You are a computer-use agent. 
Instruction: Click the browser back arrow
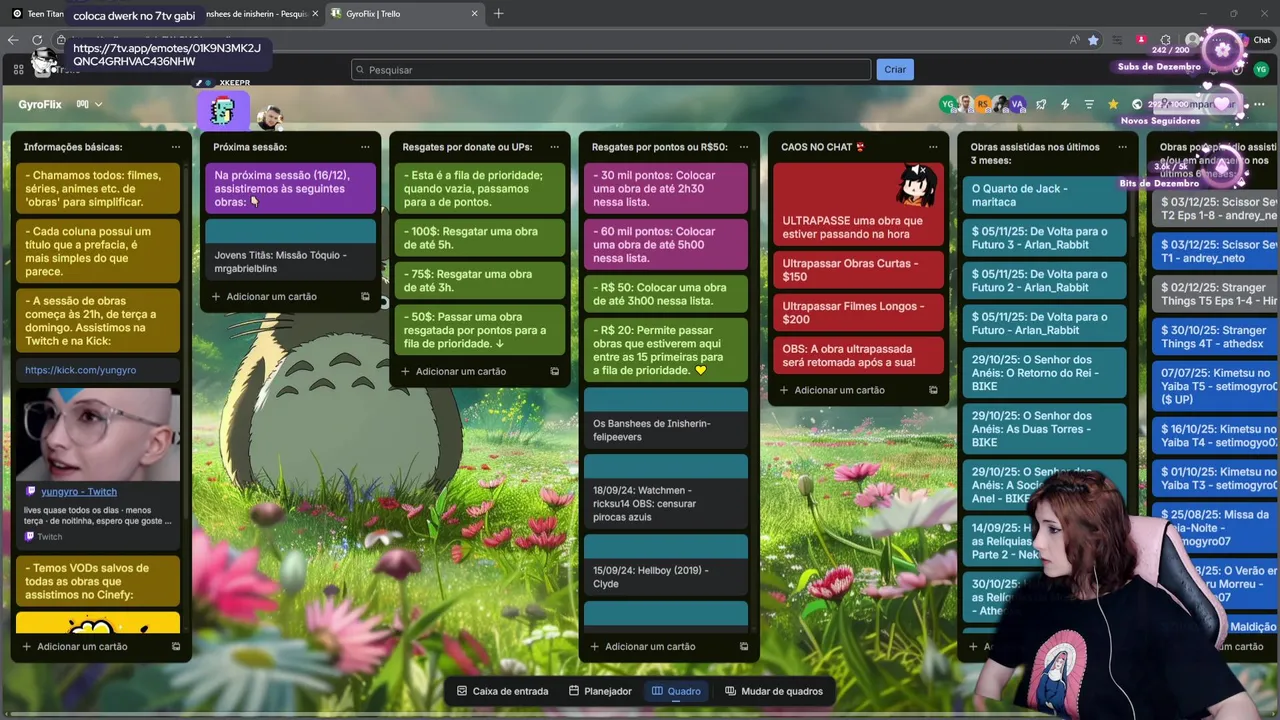[13, 40]
